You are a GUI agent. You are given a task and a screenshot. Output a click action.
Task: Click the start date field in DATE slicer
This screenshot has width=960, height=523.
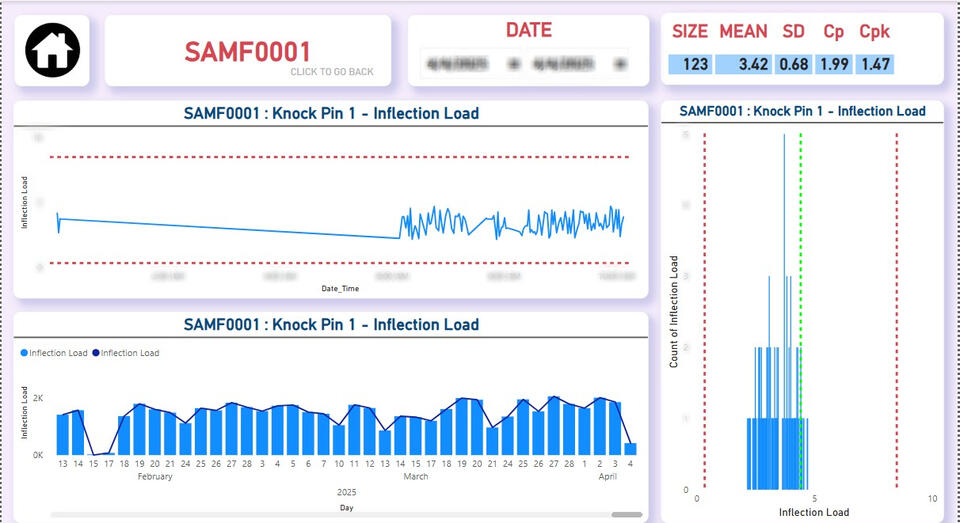[456, 64]
